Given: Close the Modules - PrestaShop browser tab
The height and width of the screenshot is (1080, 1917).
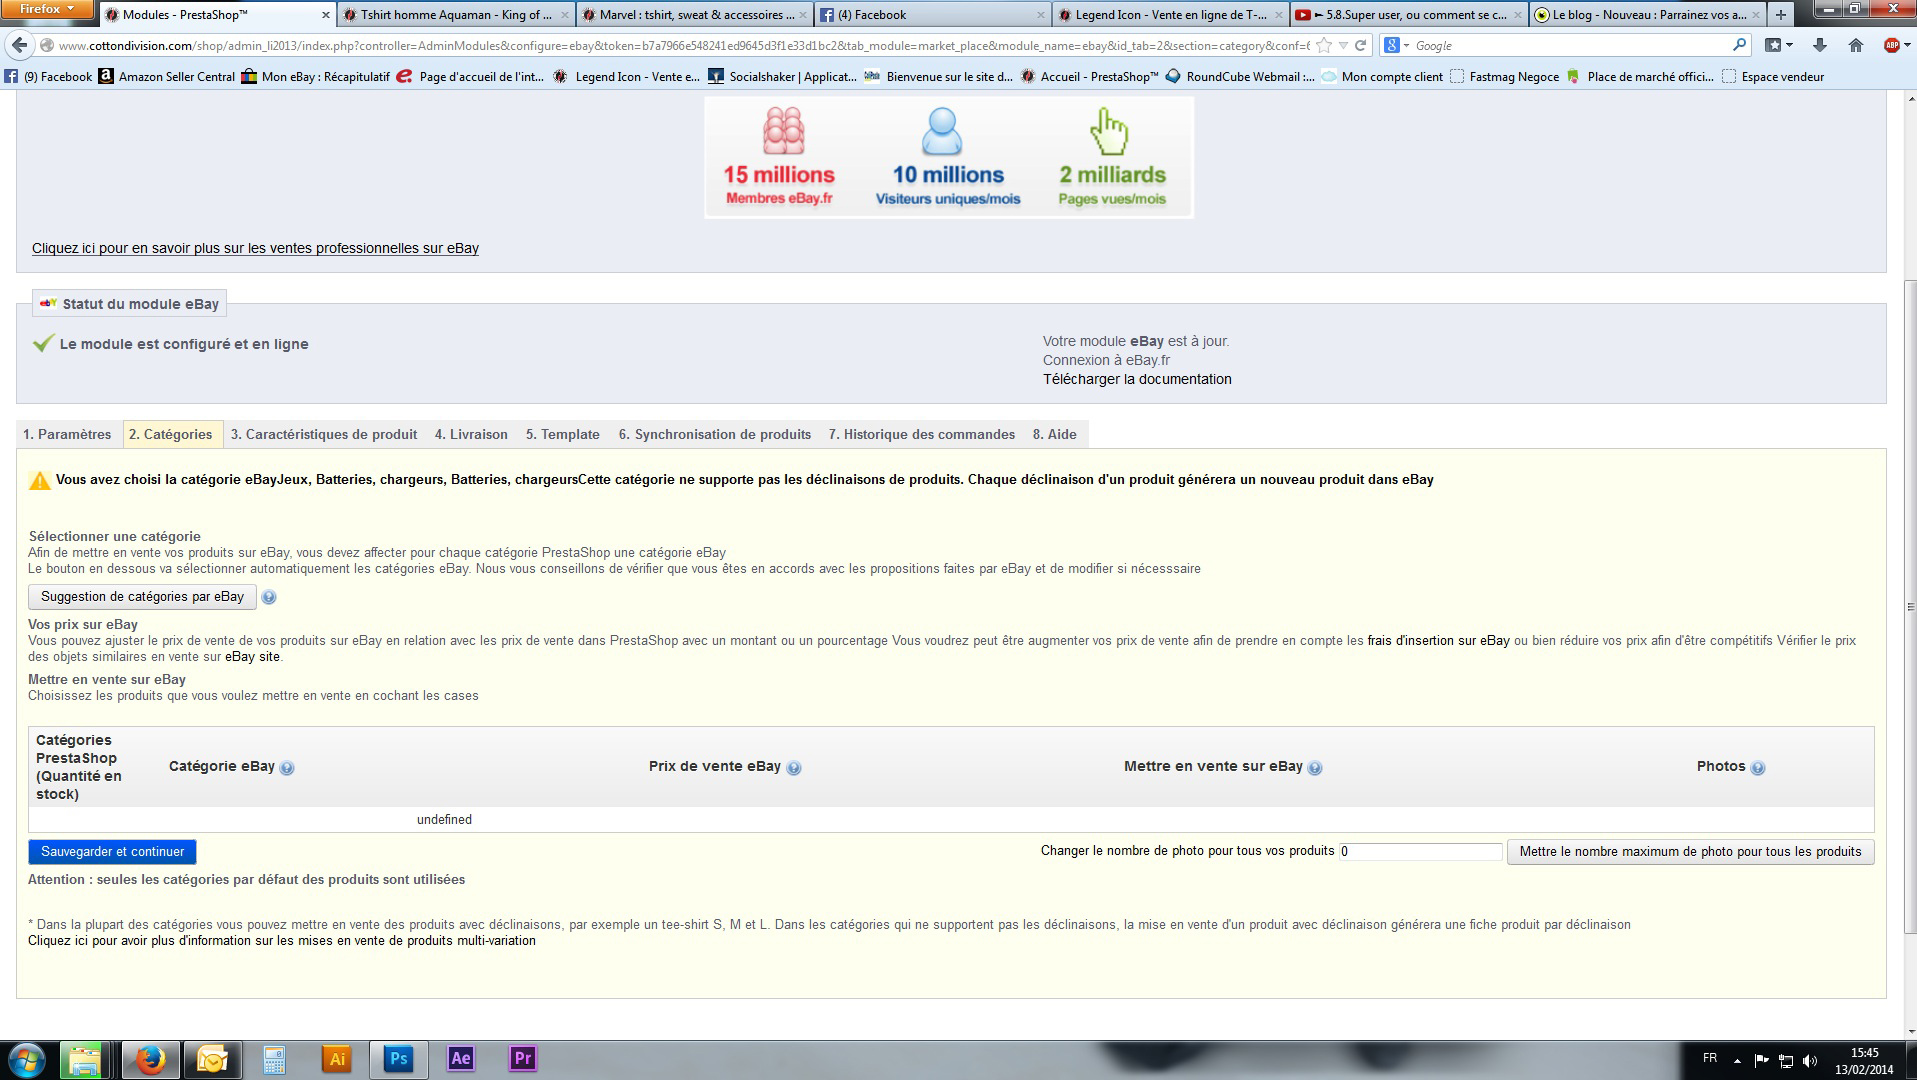Looking at the screenshot, I should click(x=325, y=15).
